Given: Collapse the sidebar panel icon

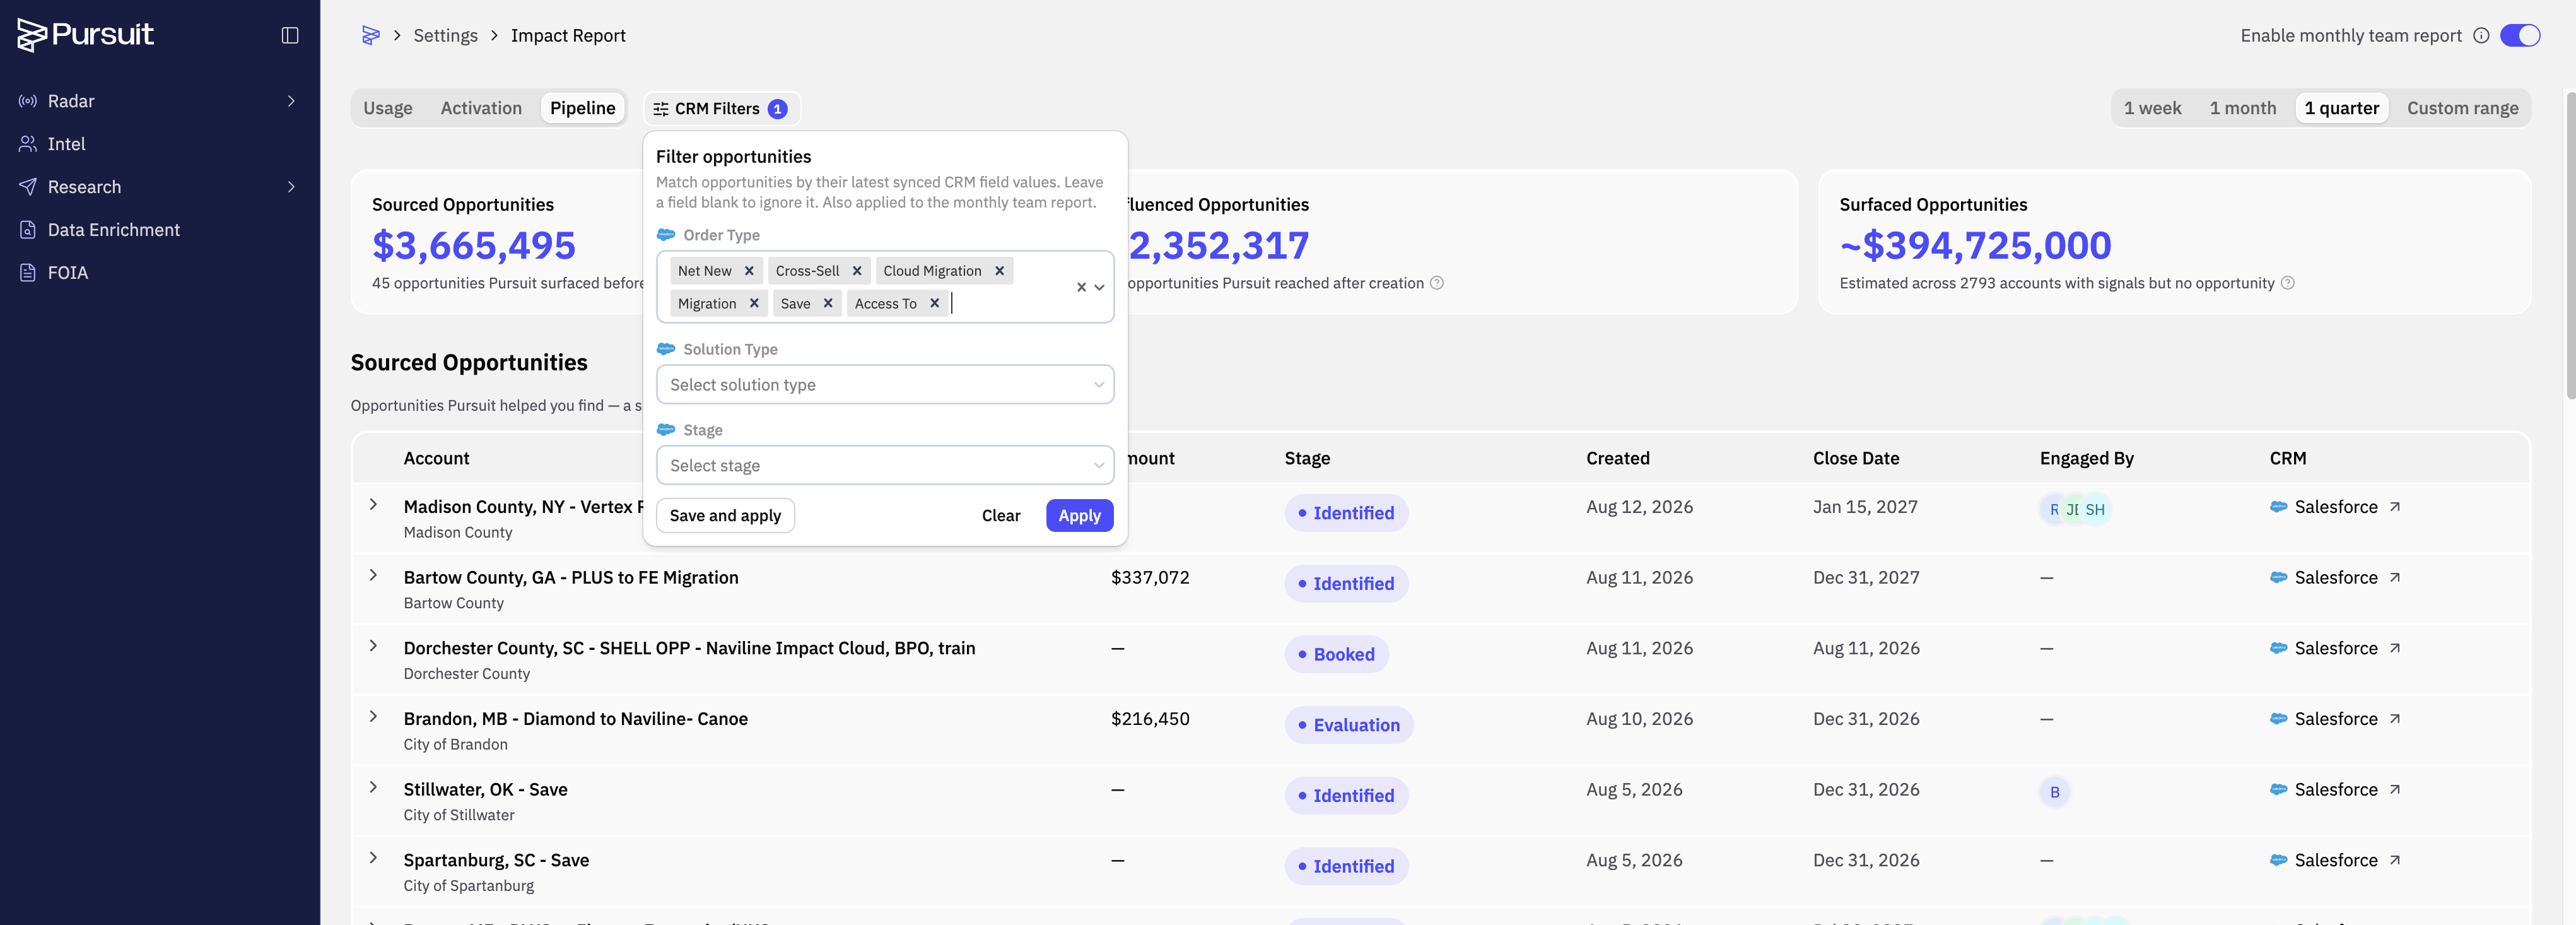Looking at the screenshot, I should click(x=290, y=36).
